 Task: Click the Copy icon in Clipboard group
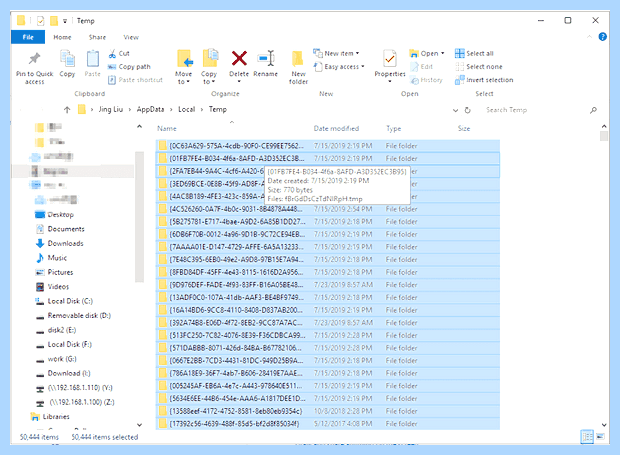point(67,59)
